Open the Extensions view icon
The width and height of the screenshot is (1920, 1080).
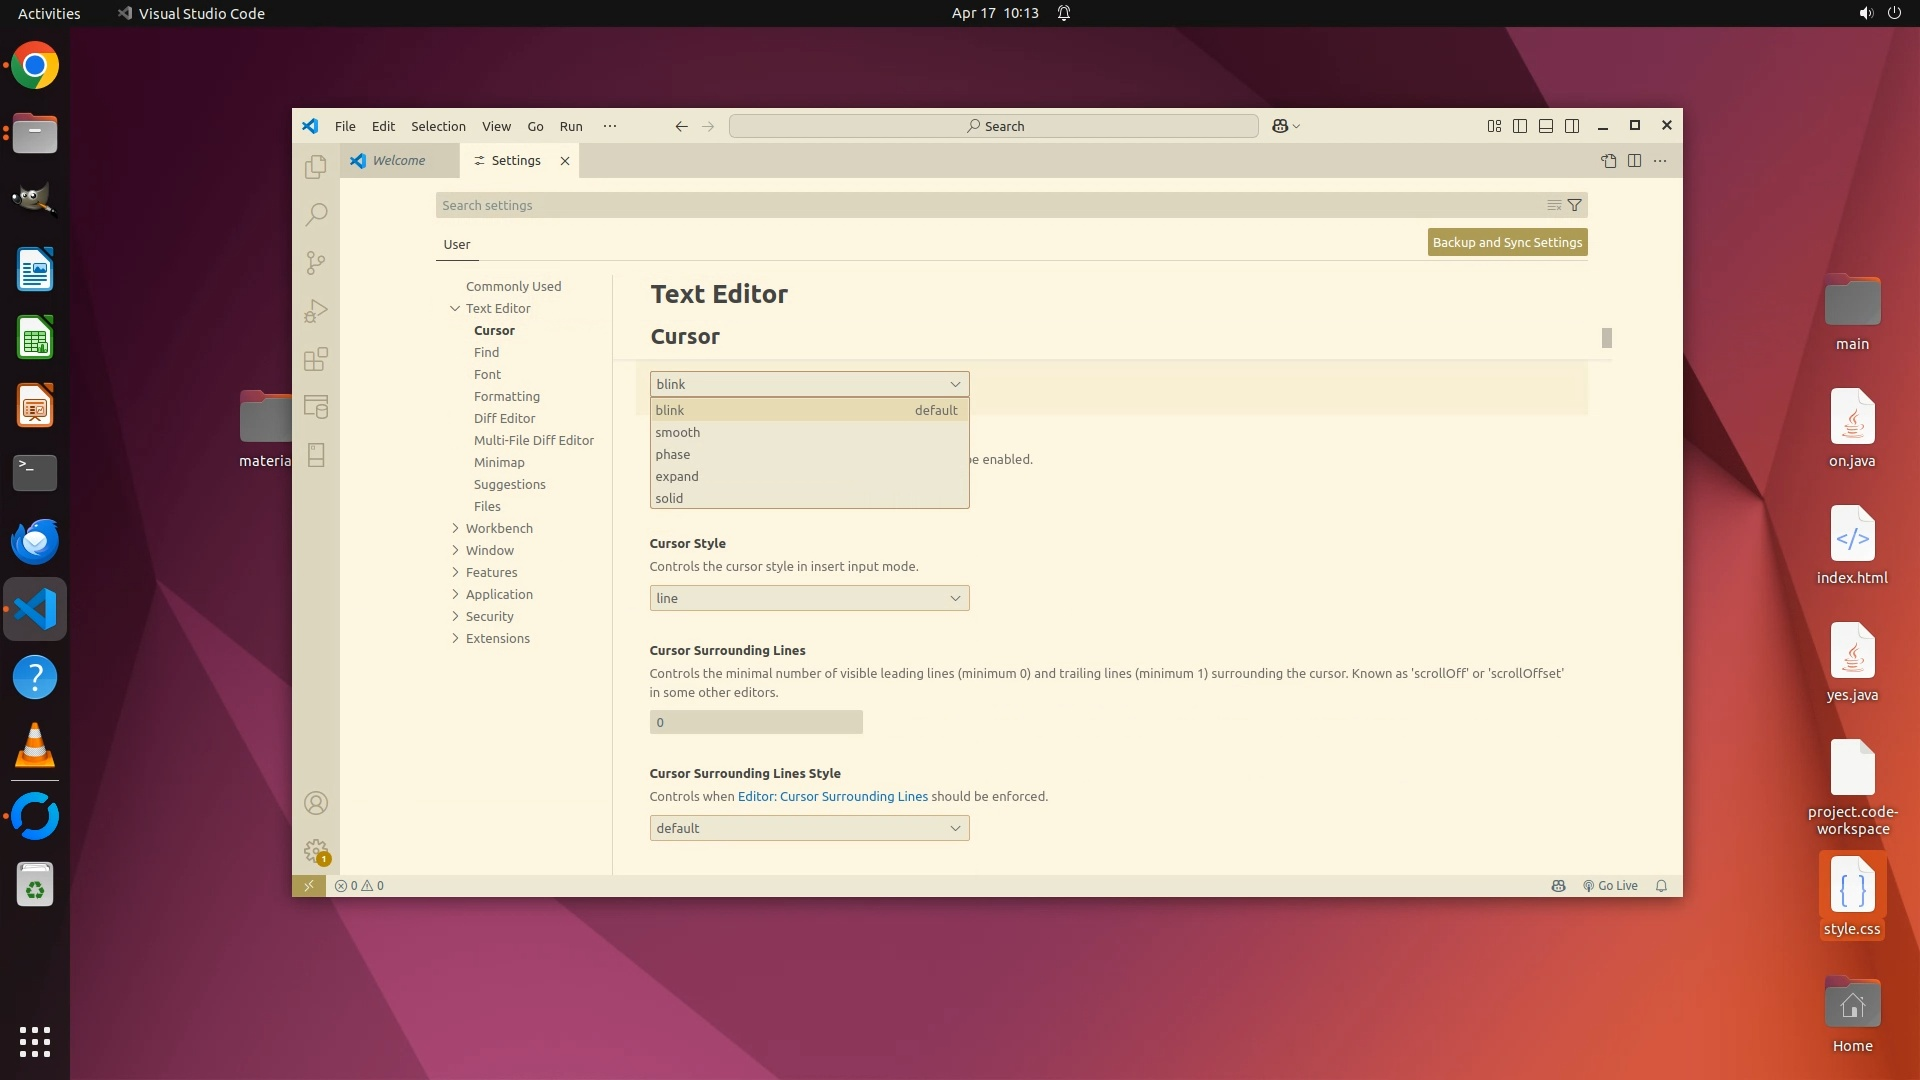(316, 359)
